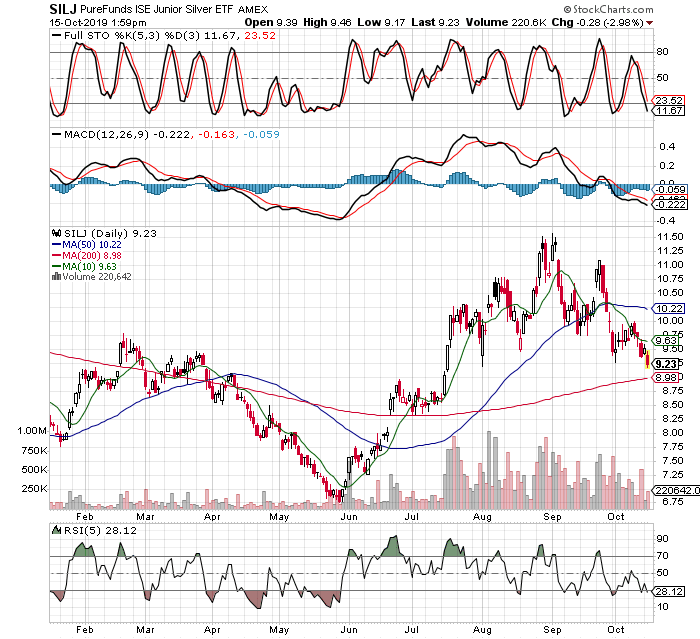Click the 250K label on volume axis
700x639 pixels.
tap(35, 489)
